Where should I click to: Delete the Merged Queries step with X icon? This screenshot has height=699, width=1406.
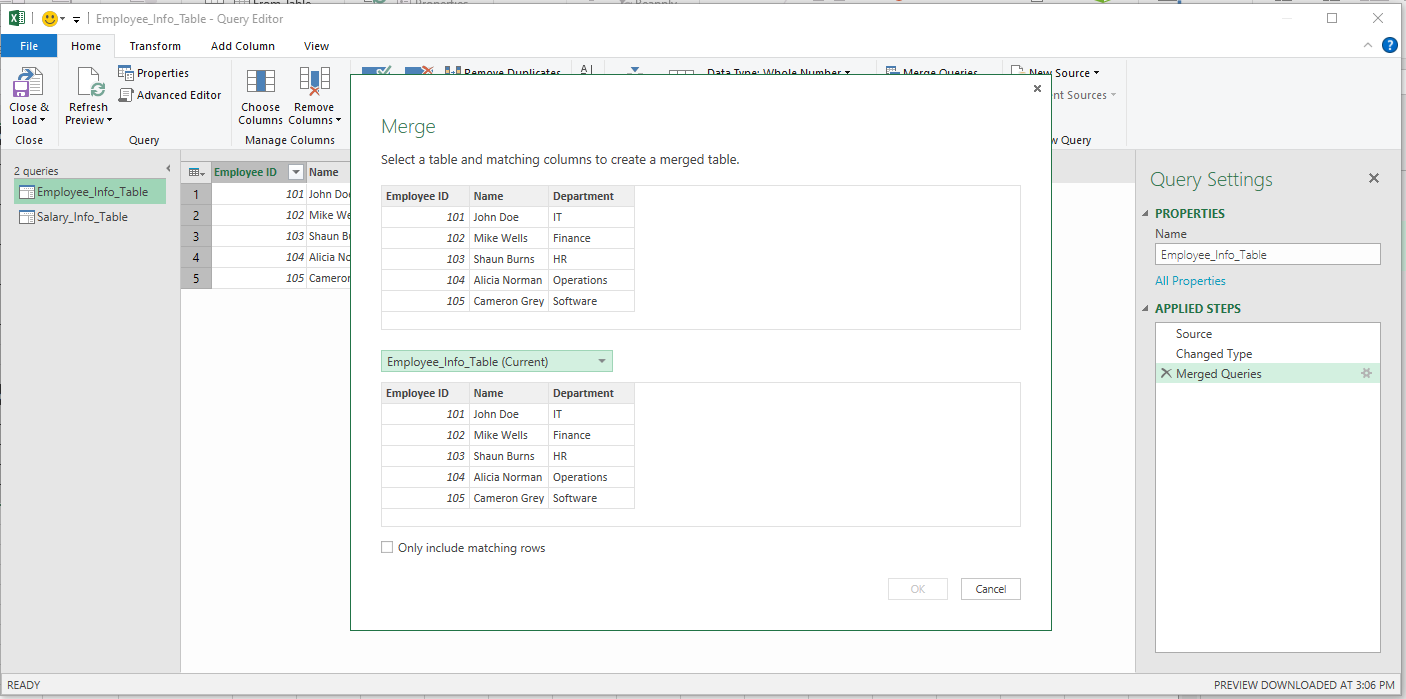click(x=1165, y=373)
